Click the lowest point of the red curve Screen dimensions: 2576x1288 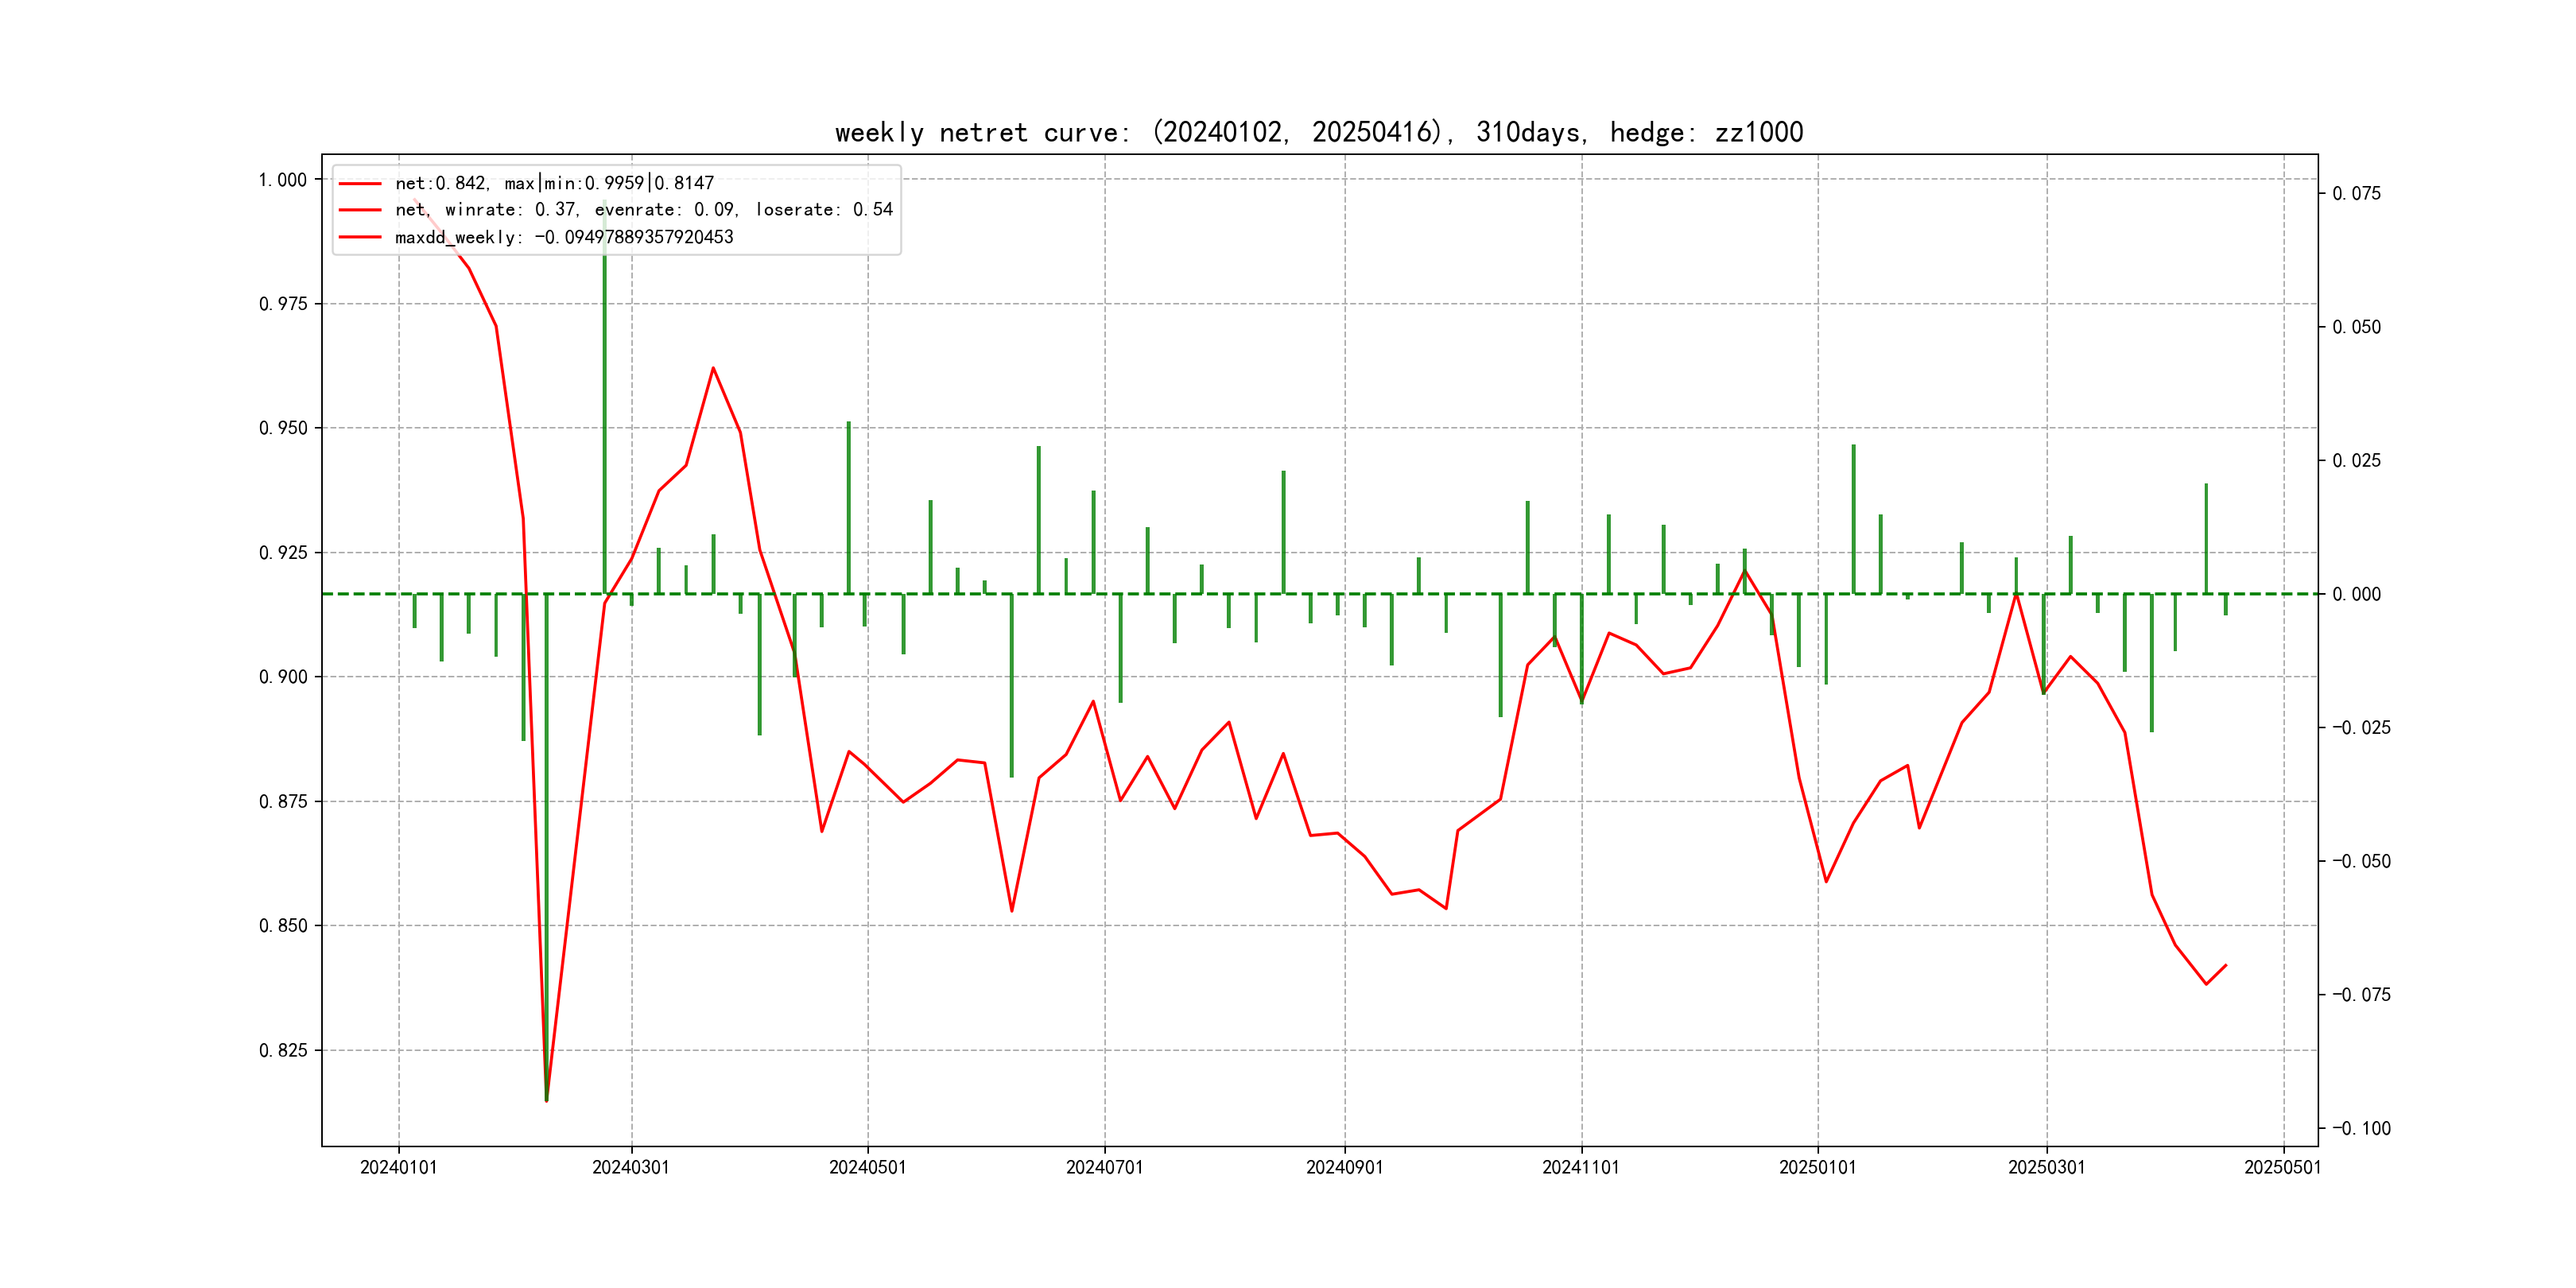(x=546, y=1101)
